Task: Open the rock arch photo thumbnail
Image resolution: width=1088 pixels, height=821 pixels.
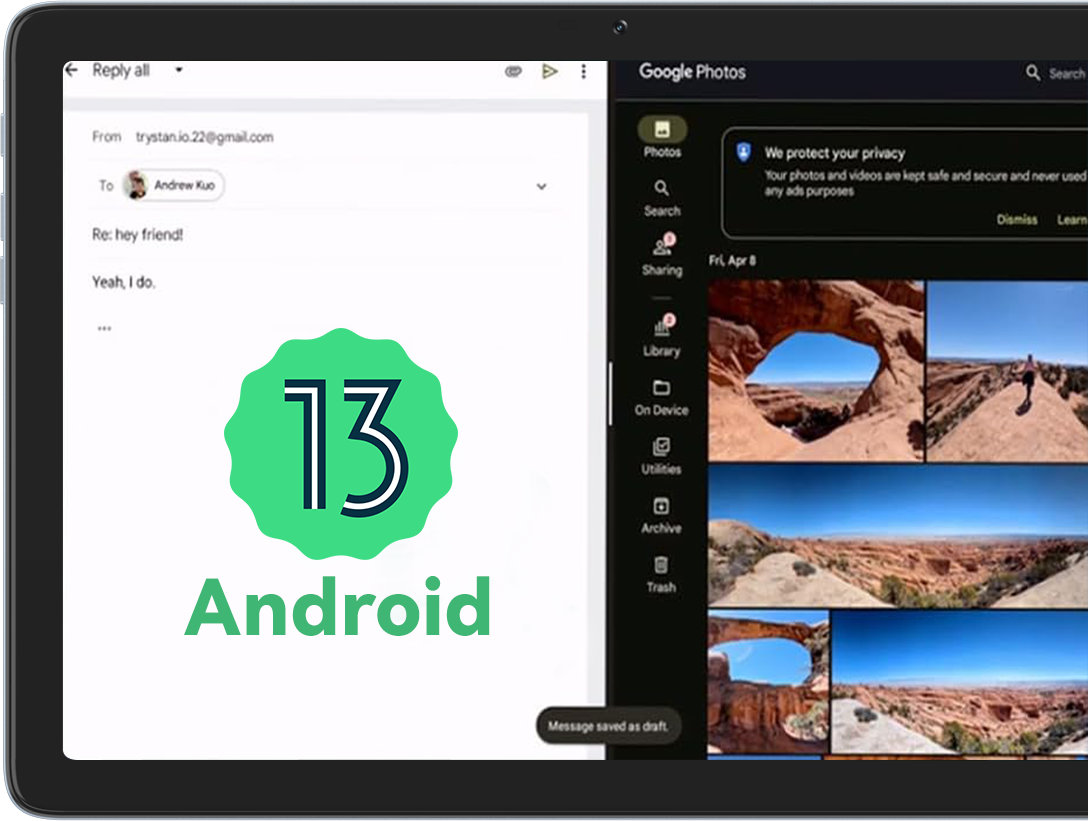Action: point(816,370)
